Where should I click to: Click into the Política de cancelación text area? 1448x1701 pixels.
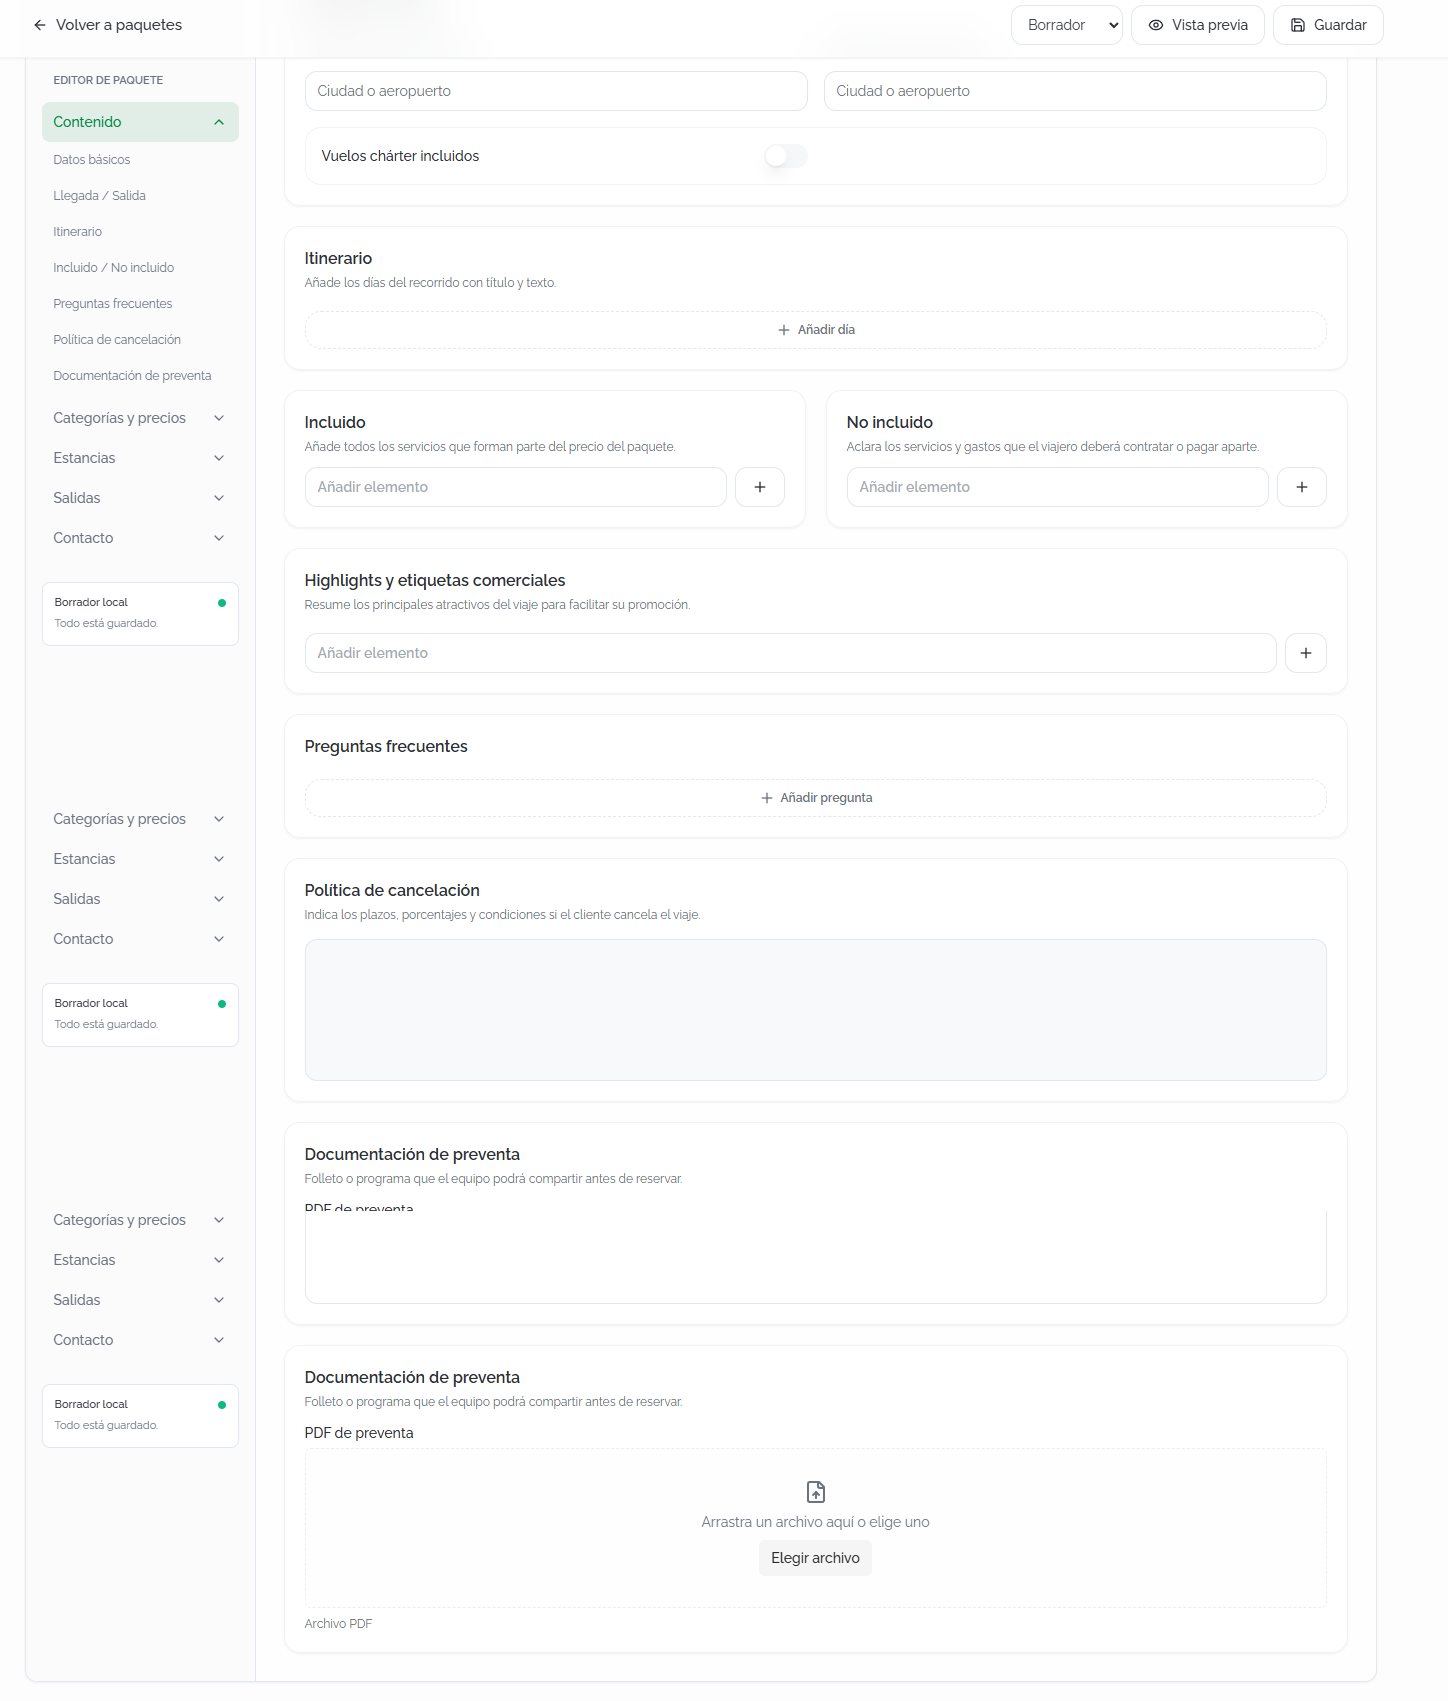coord(816,1010)
